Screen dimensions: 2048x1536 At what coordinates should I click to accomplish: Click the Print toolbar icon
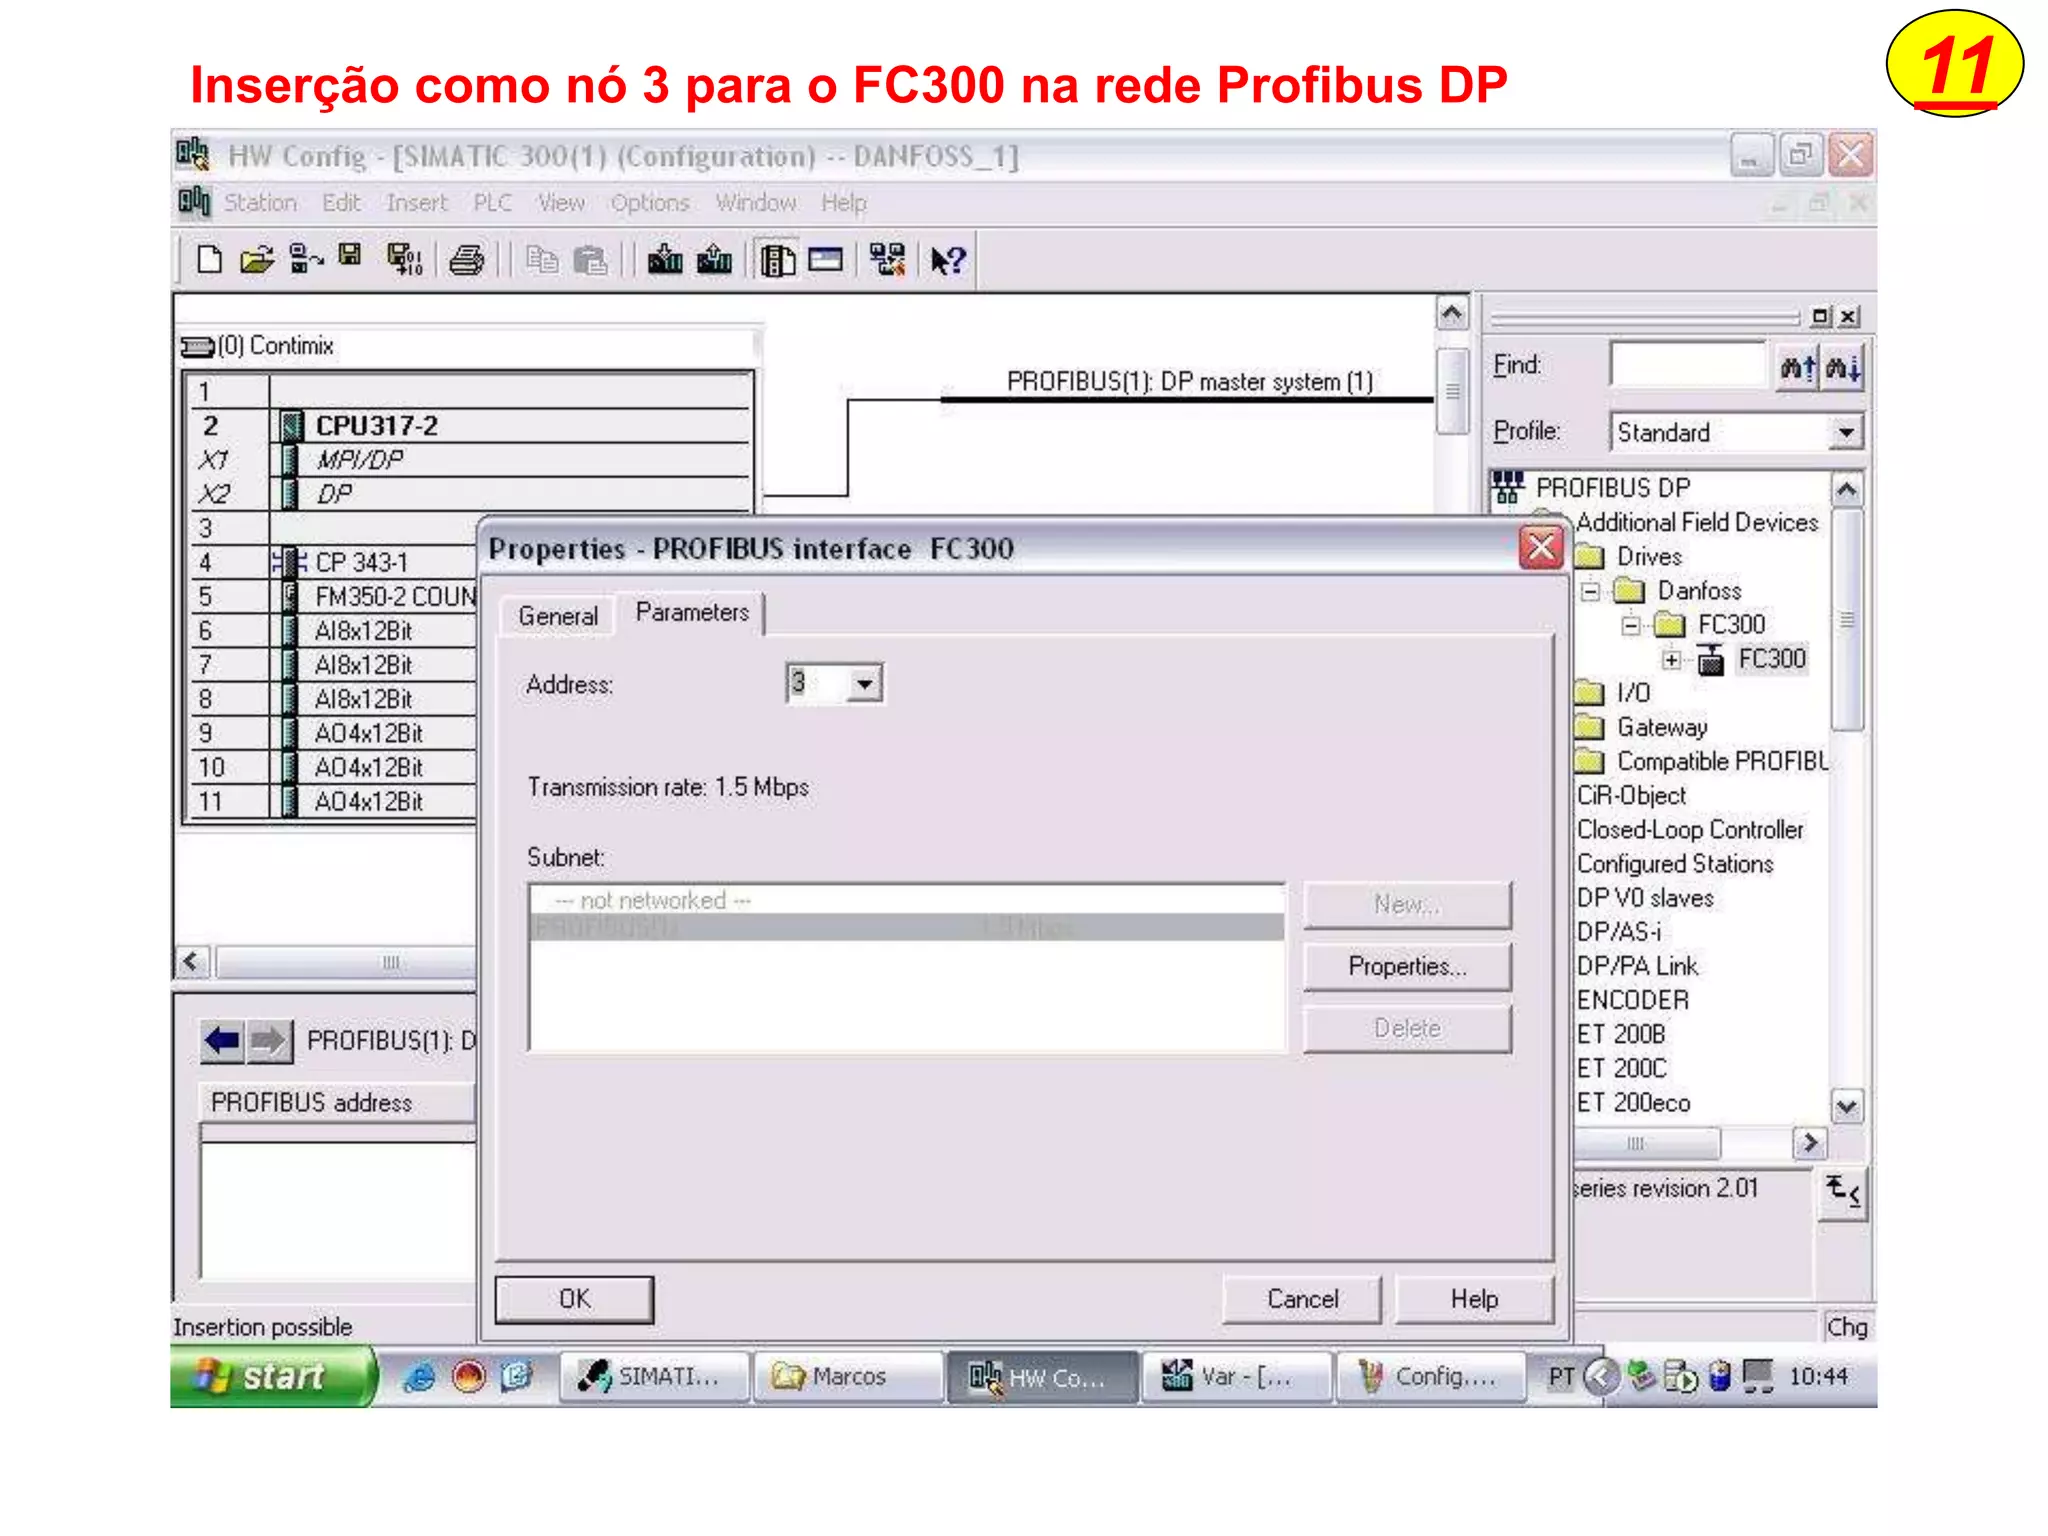click(466, 260)
